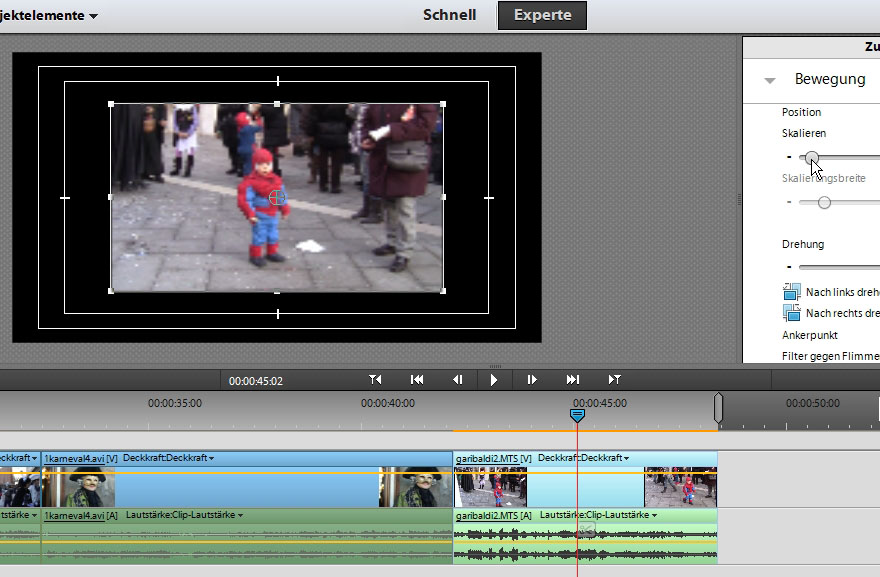Click the Ankerpunkt property label
Screen dimensions: 880x577
[809, 335]
